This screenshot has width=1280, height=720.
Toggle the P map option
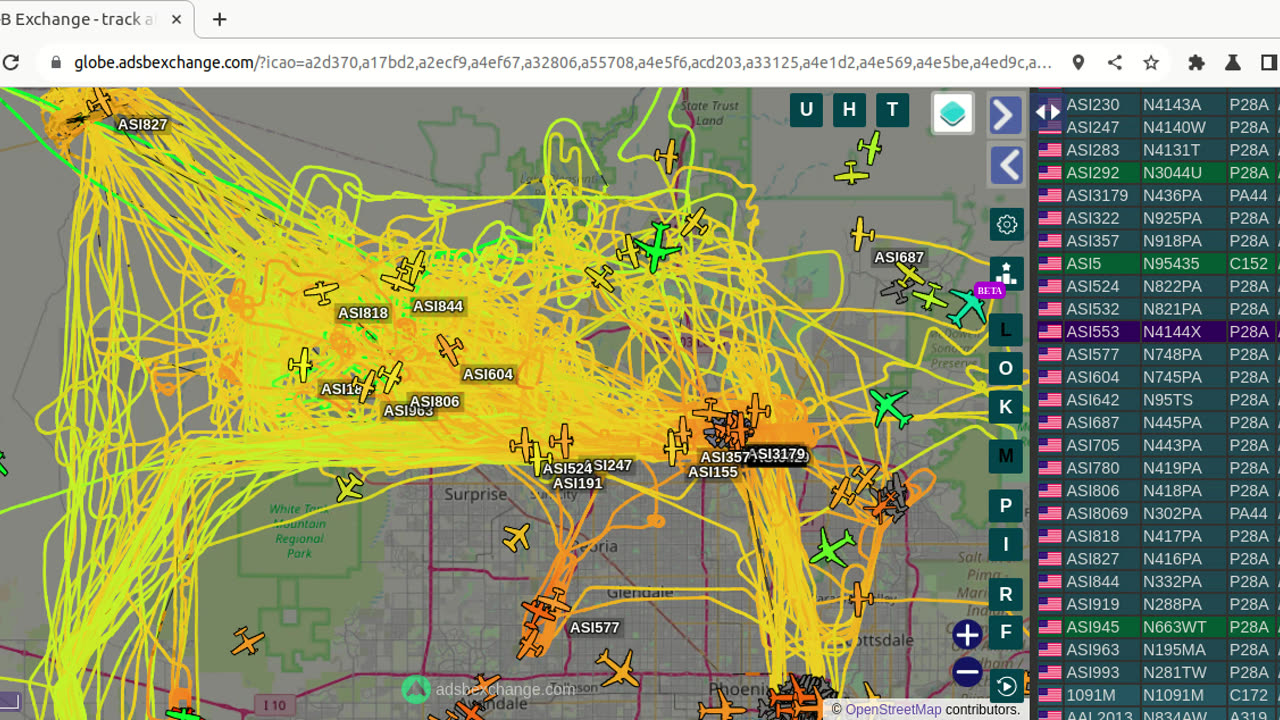[1006, 506]
